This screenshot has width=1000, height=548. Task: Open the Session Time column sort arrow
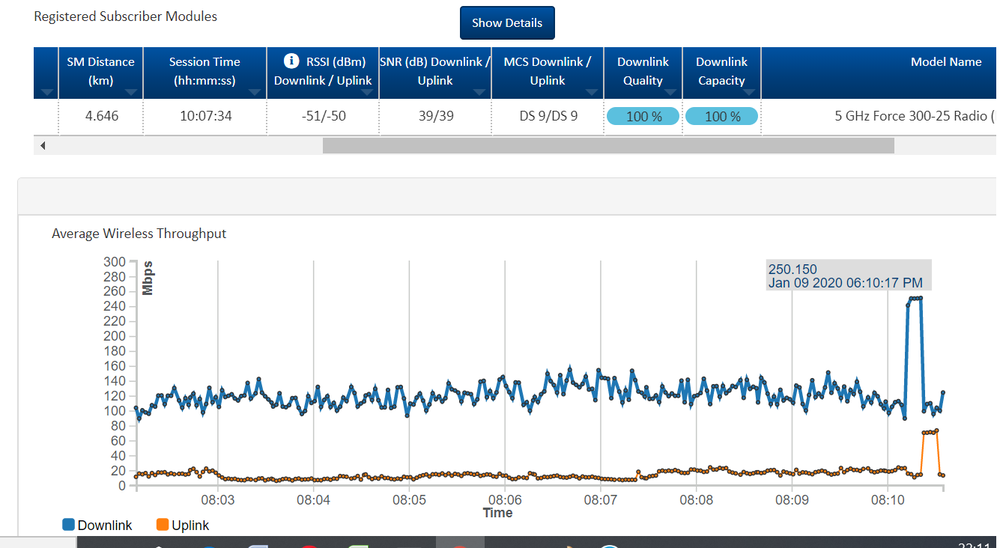pyautogui.click(x=257, y=92)
